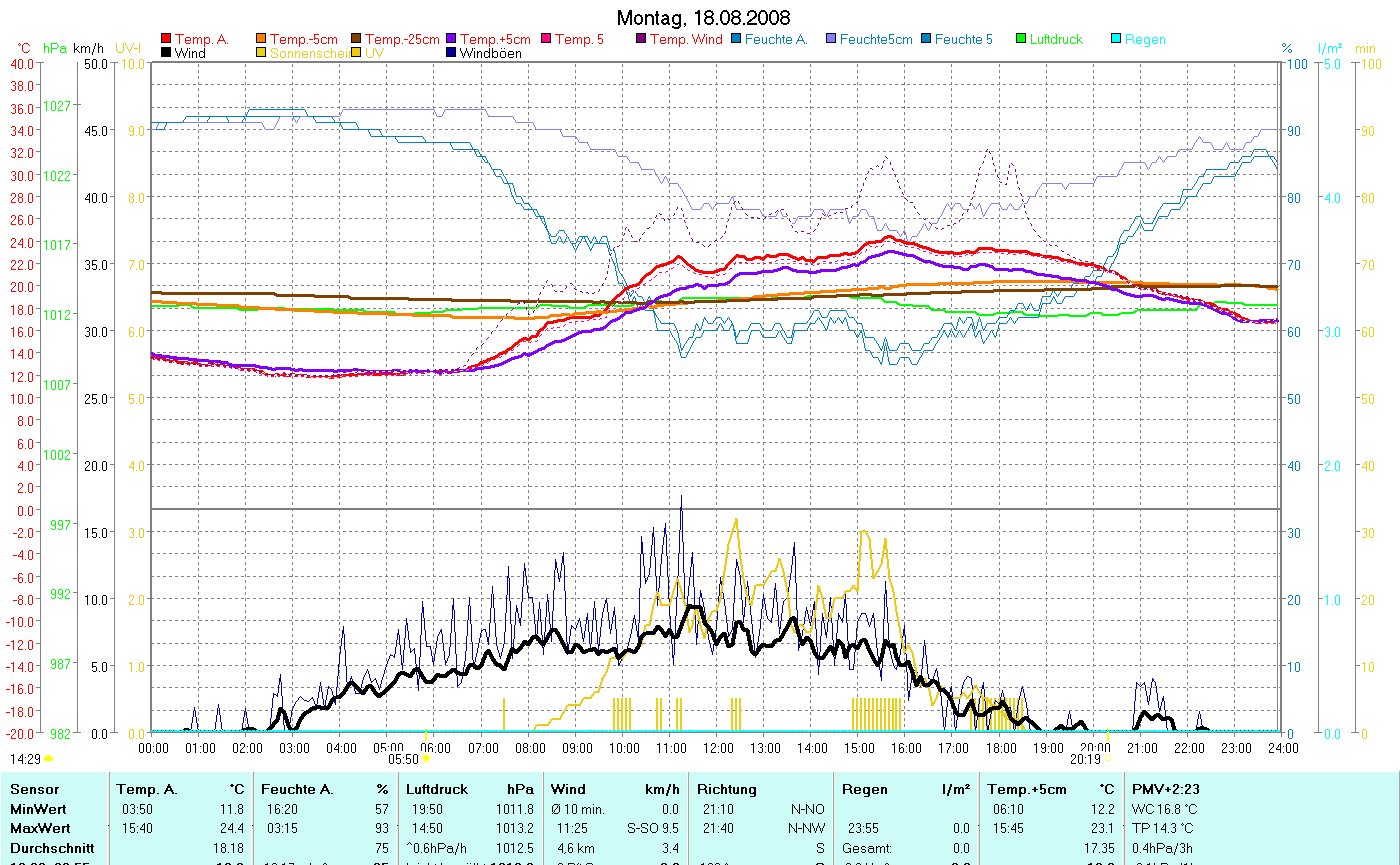Click the pink Temp. 5 legend swatch

coord(546,40)
